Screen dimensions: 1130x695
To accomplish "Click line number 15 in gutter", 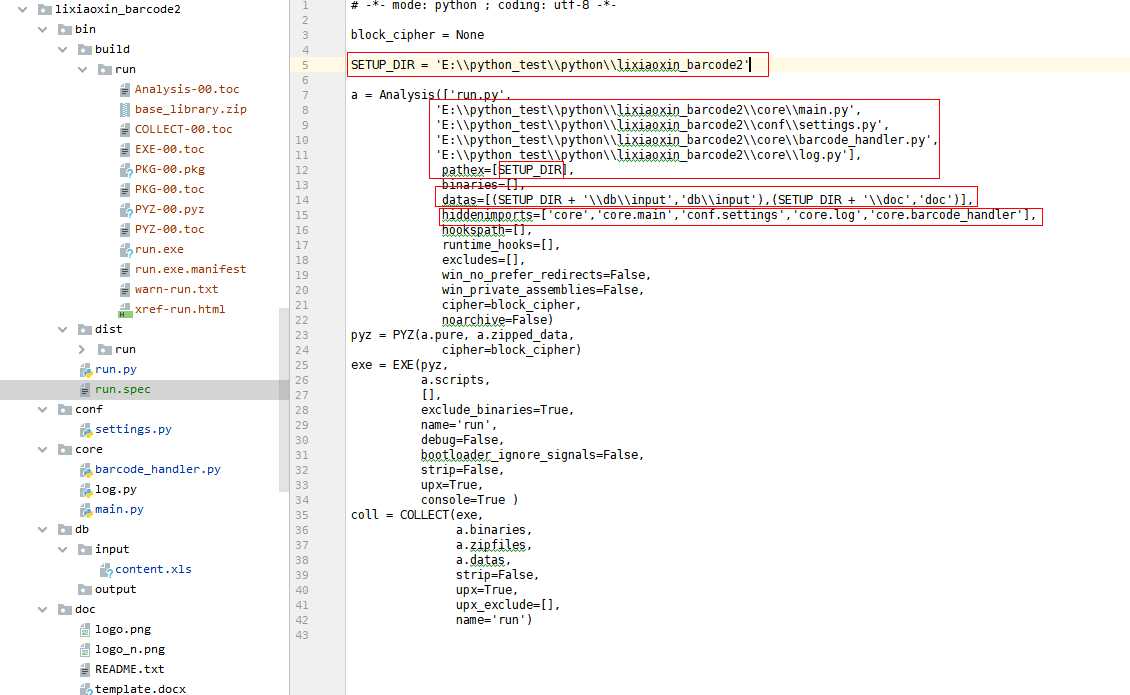I will 302,215.
